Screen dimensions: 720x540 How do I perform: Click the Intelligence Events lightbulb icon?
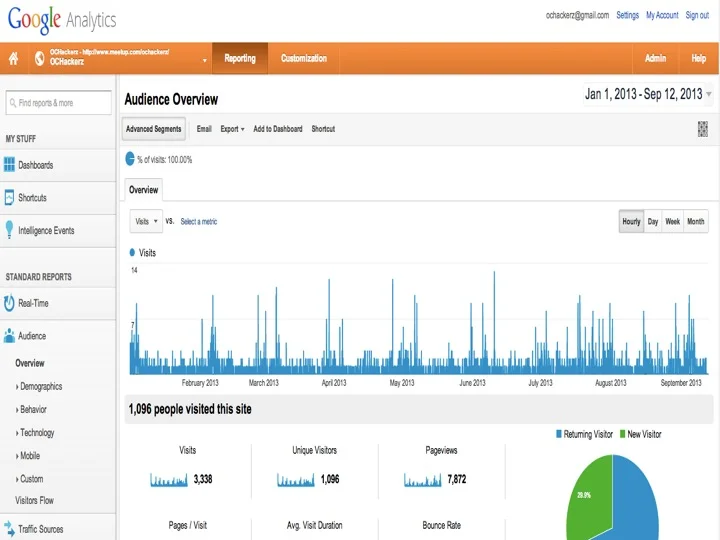[9, 230]
